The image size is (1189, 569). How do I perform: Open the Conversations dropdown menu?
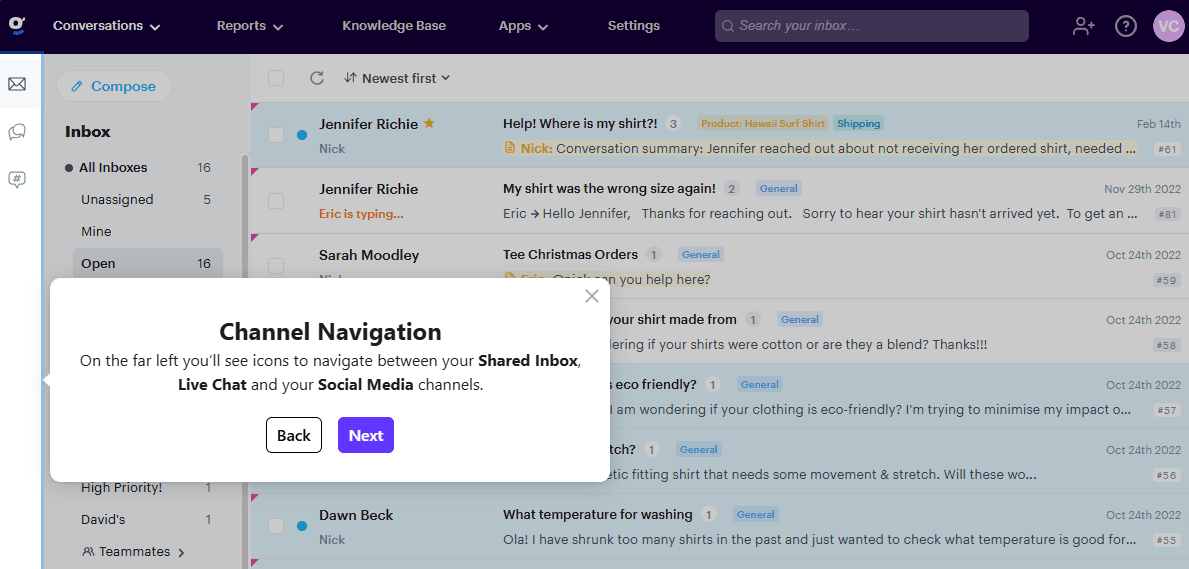pyautogui.click(x=106, y=26)
